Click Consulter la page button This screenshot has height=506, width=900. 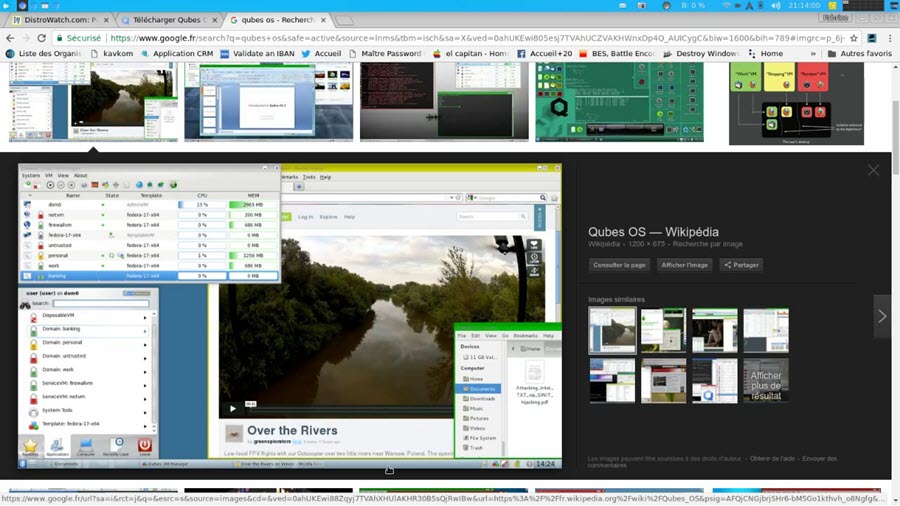(619, 265)
